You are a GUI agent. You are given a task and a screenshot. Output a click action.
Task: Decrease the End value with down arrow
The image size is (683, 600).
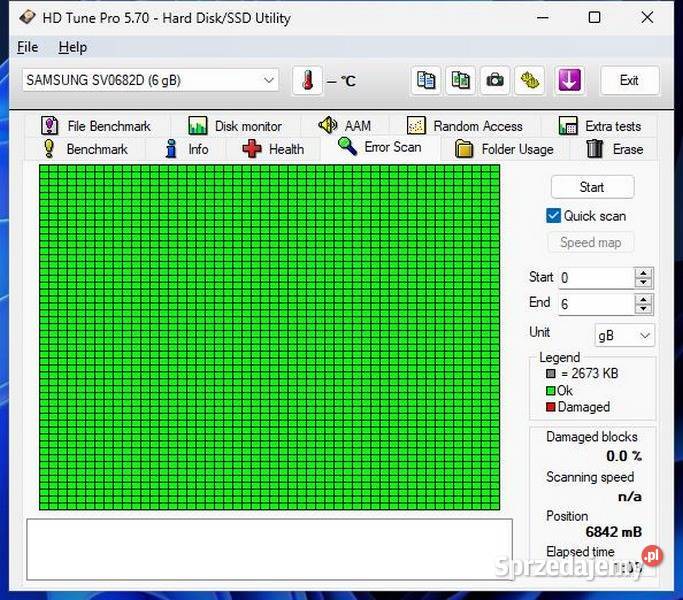(643, 309)
